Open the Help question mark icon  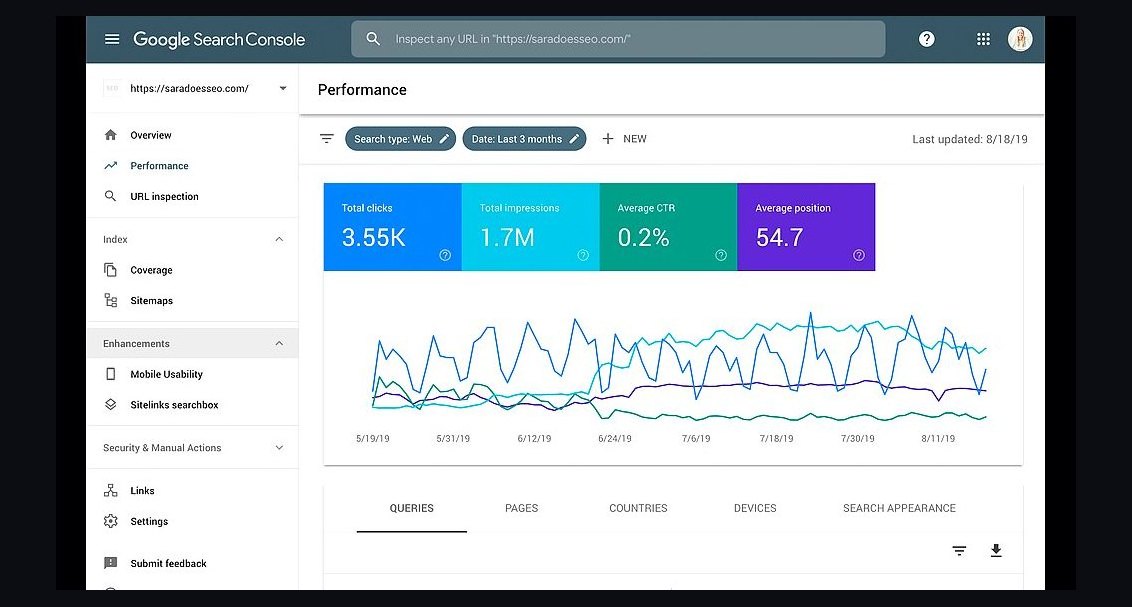(x=927, y=39)
